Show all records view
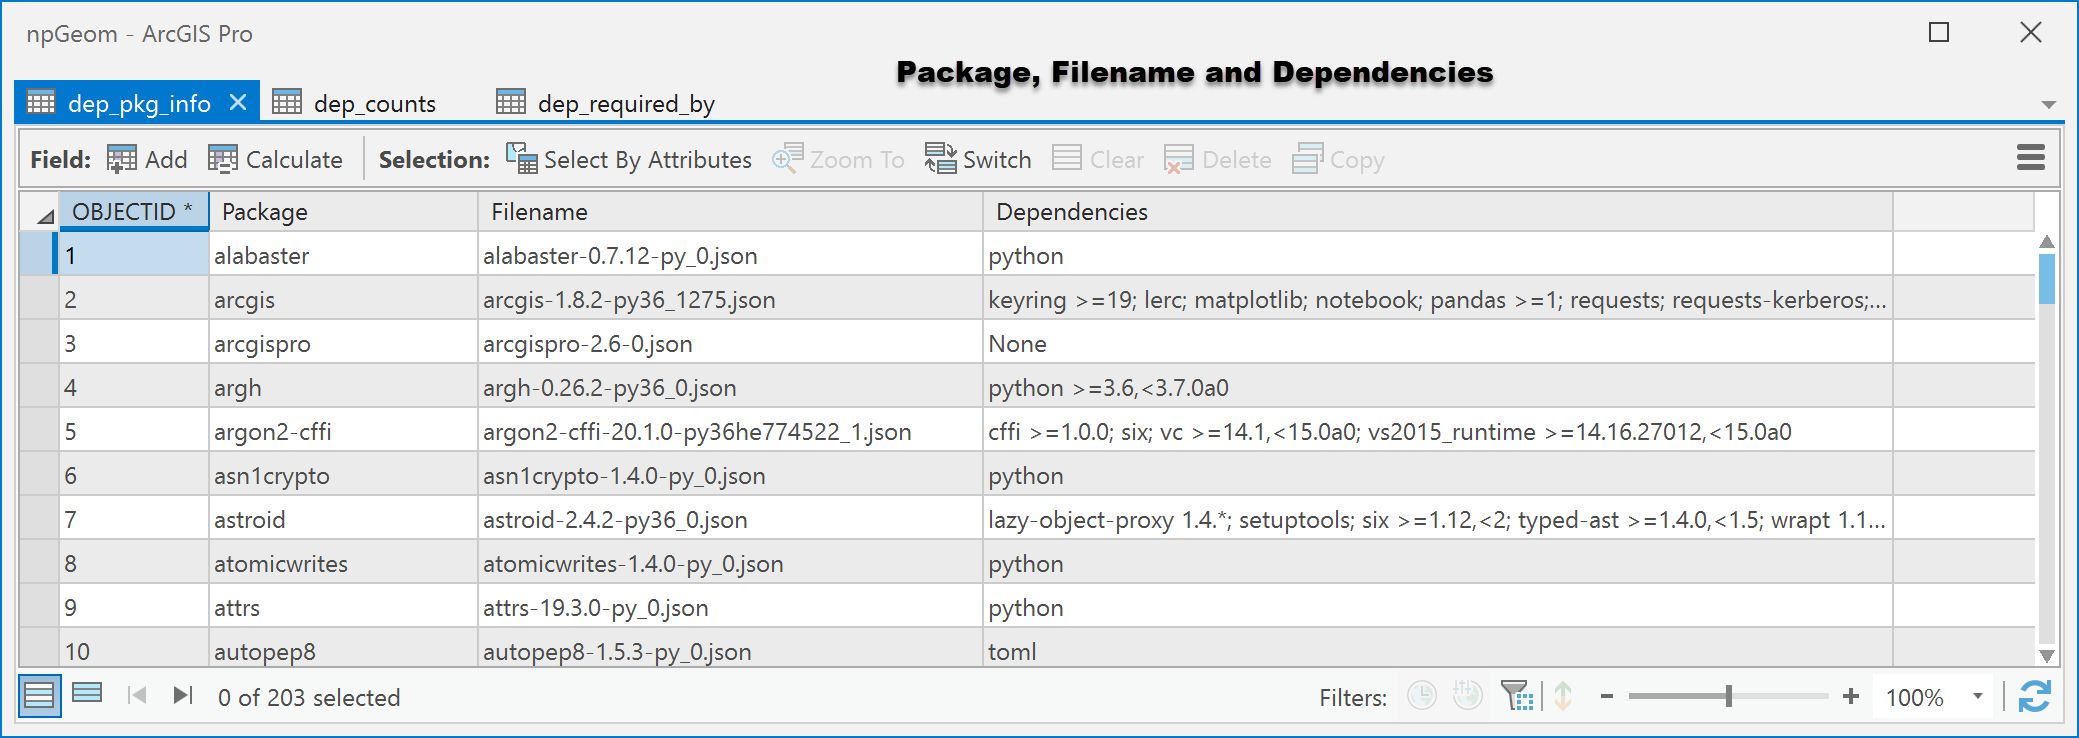 pyautogui.click(x=39, y=695)
